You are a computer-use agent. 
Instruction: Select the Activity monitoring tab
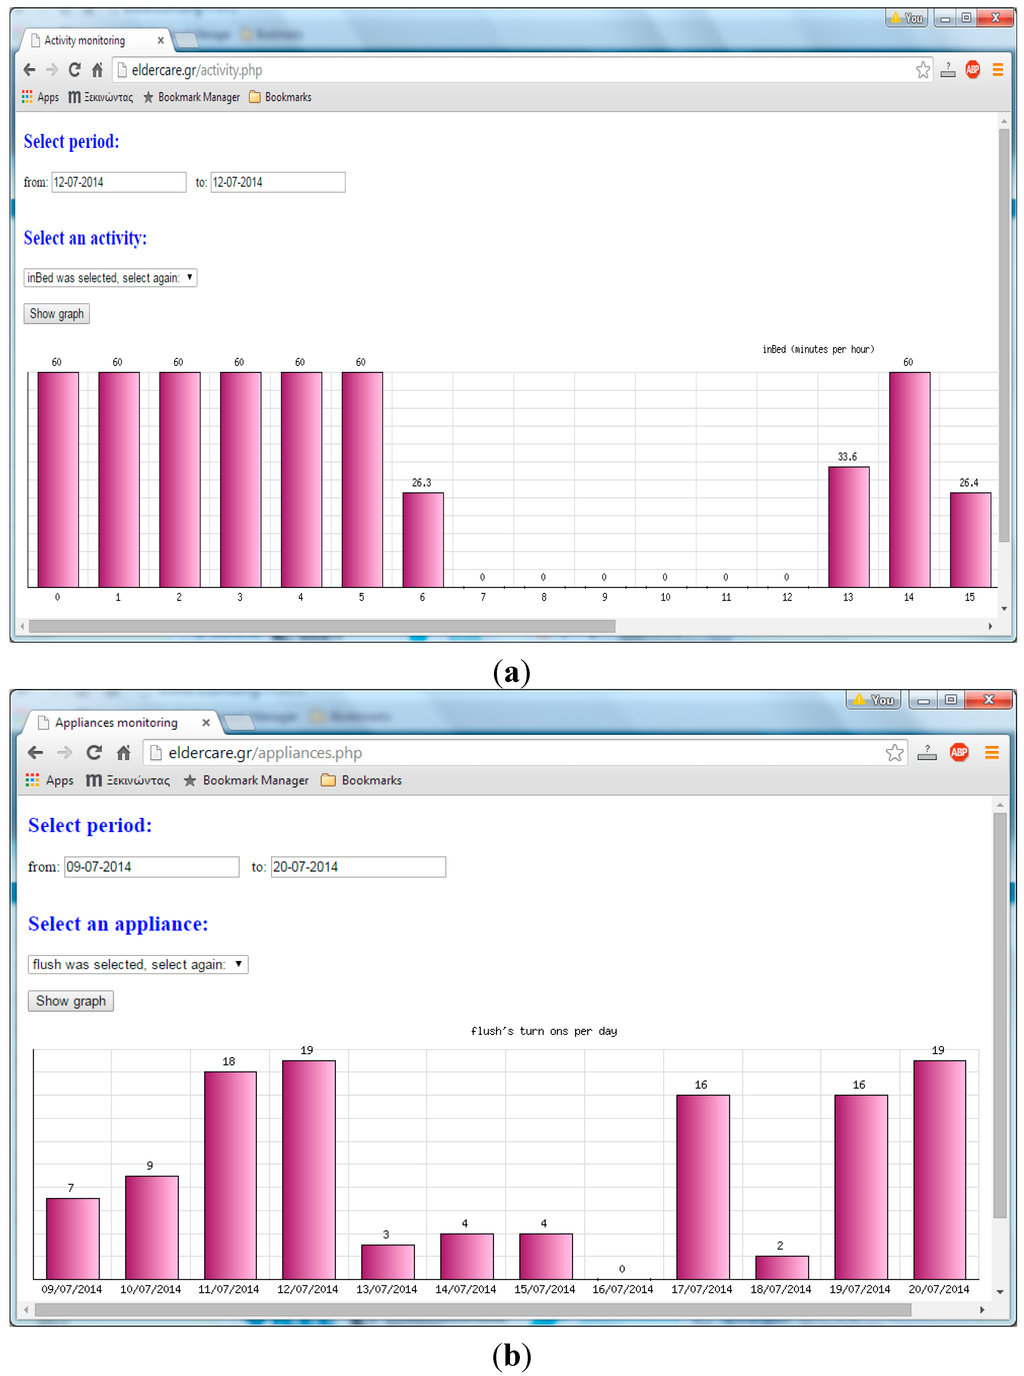coord(95,41)
